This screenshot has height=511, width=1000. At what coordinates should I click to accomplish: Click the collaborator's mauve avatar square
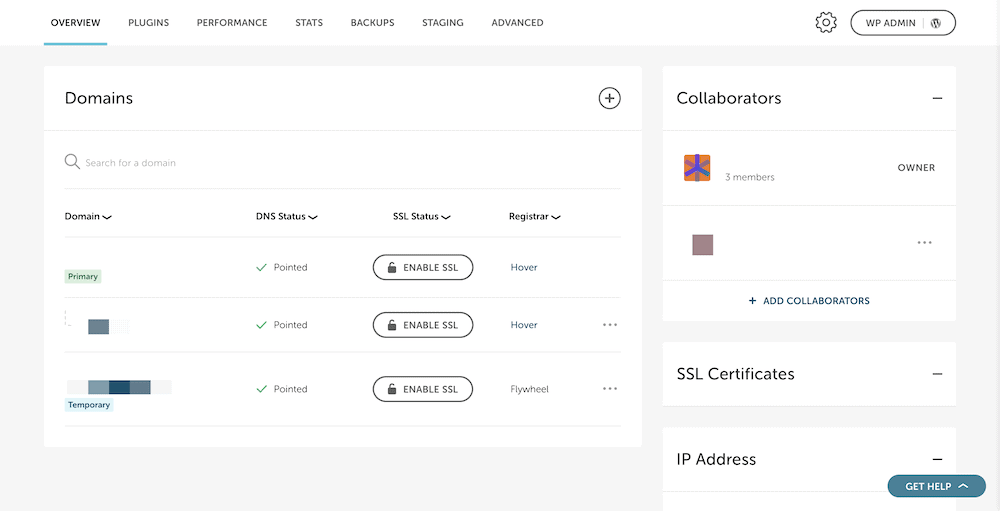(702, 244)
